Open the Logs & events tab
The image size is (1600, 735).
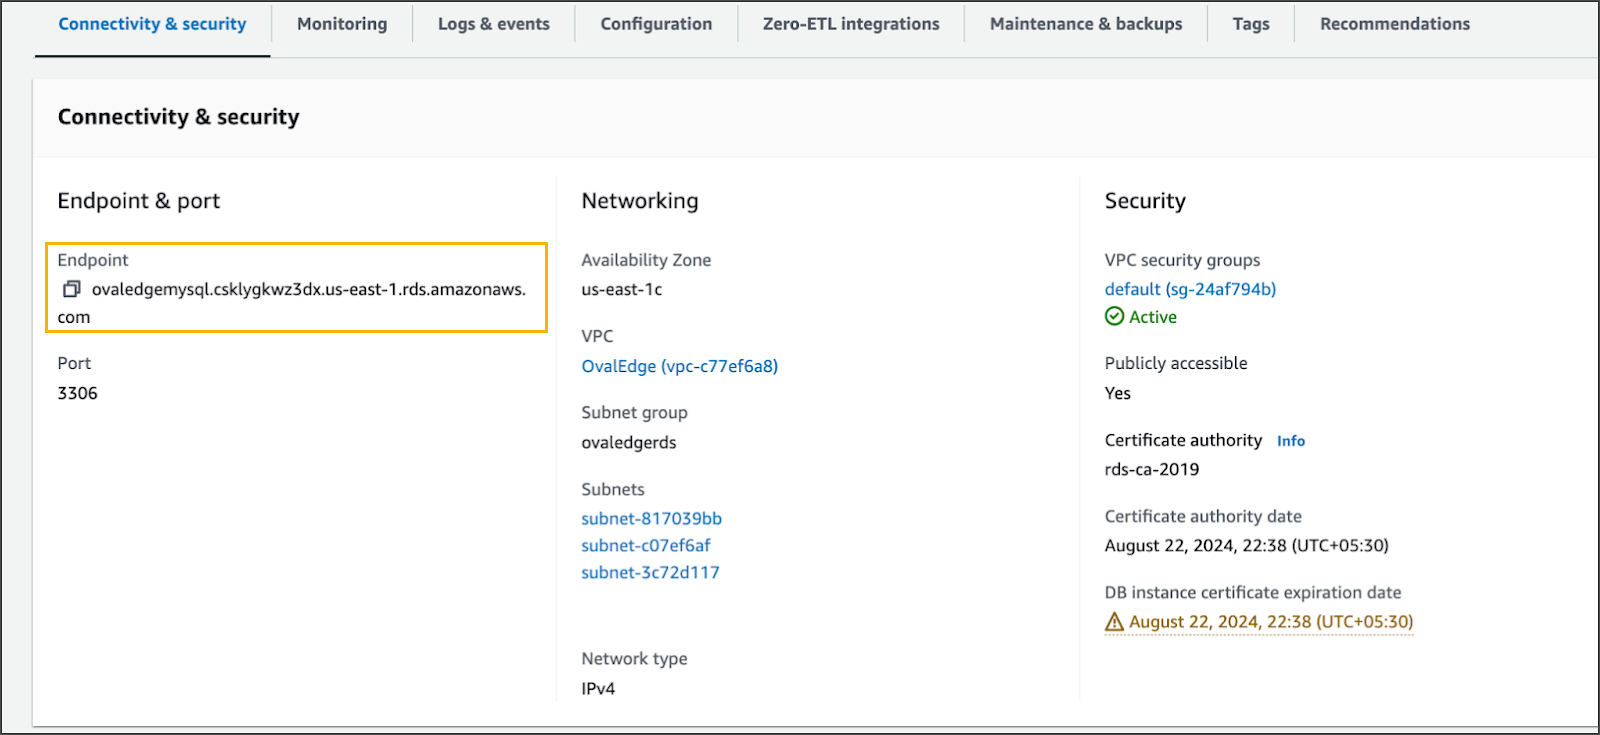coord(493,24)
